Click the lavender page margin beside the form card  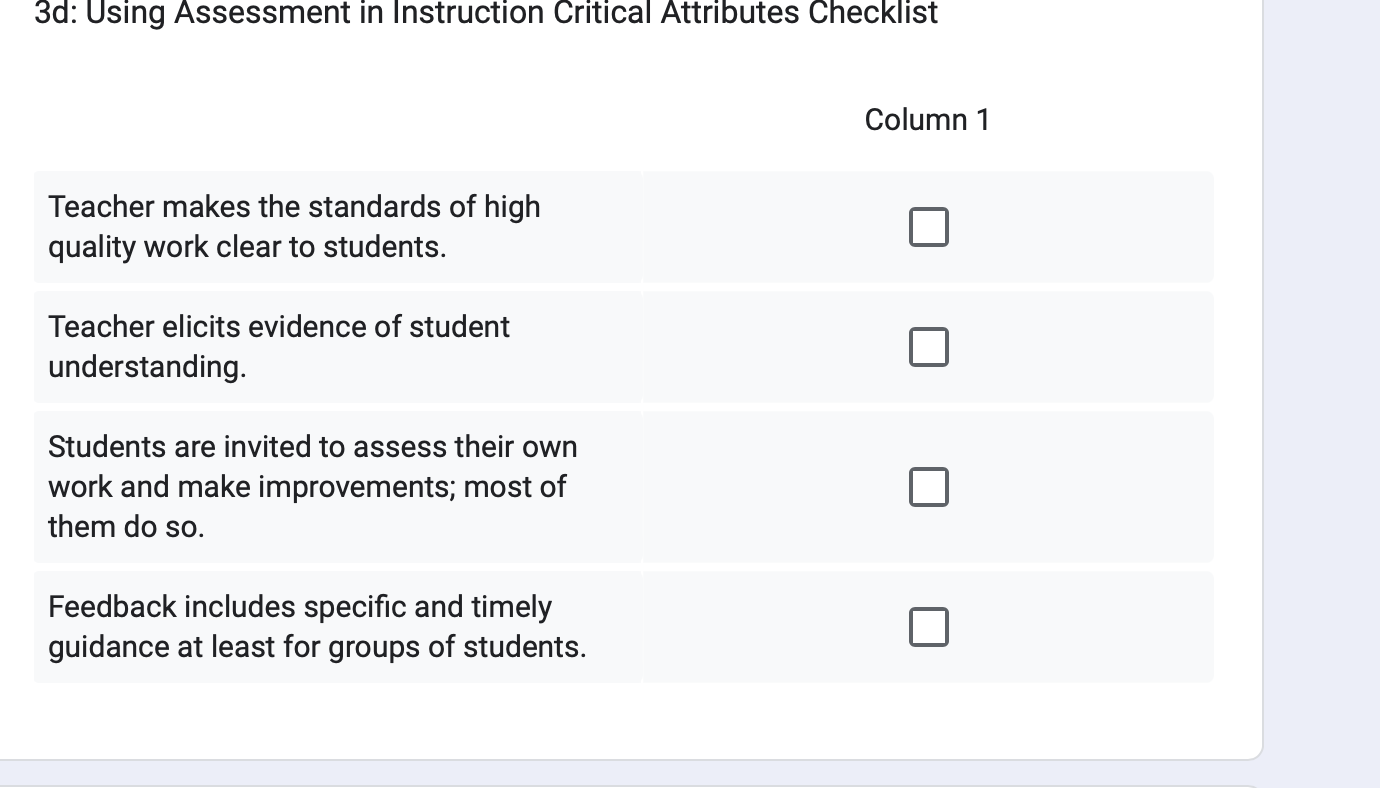1322,380
